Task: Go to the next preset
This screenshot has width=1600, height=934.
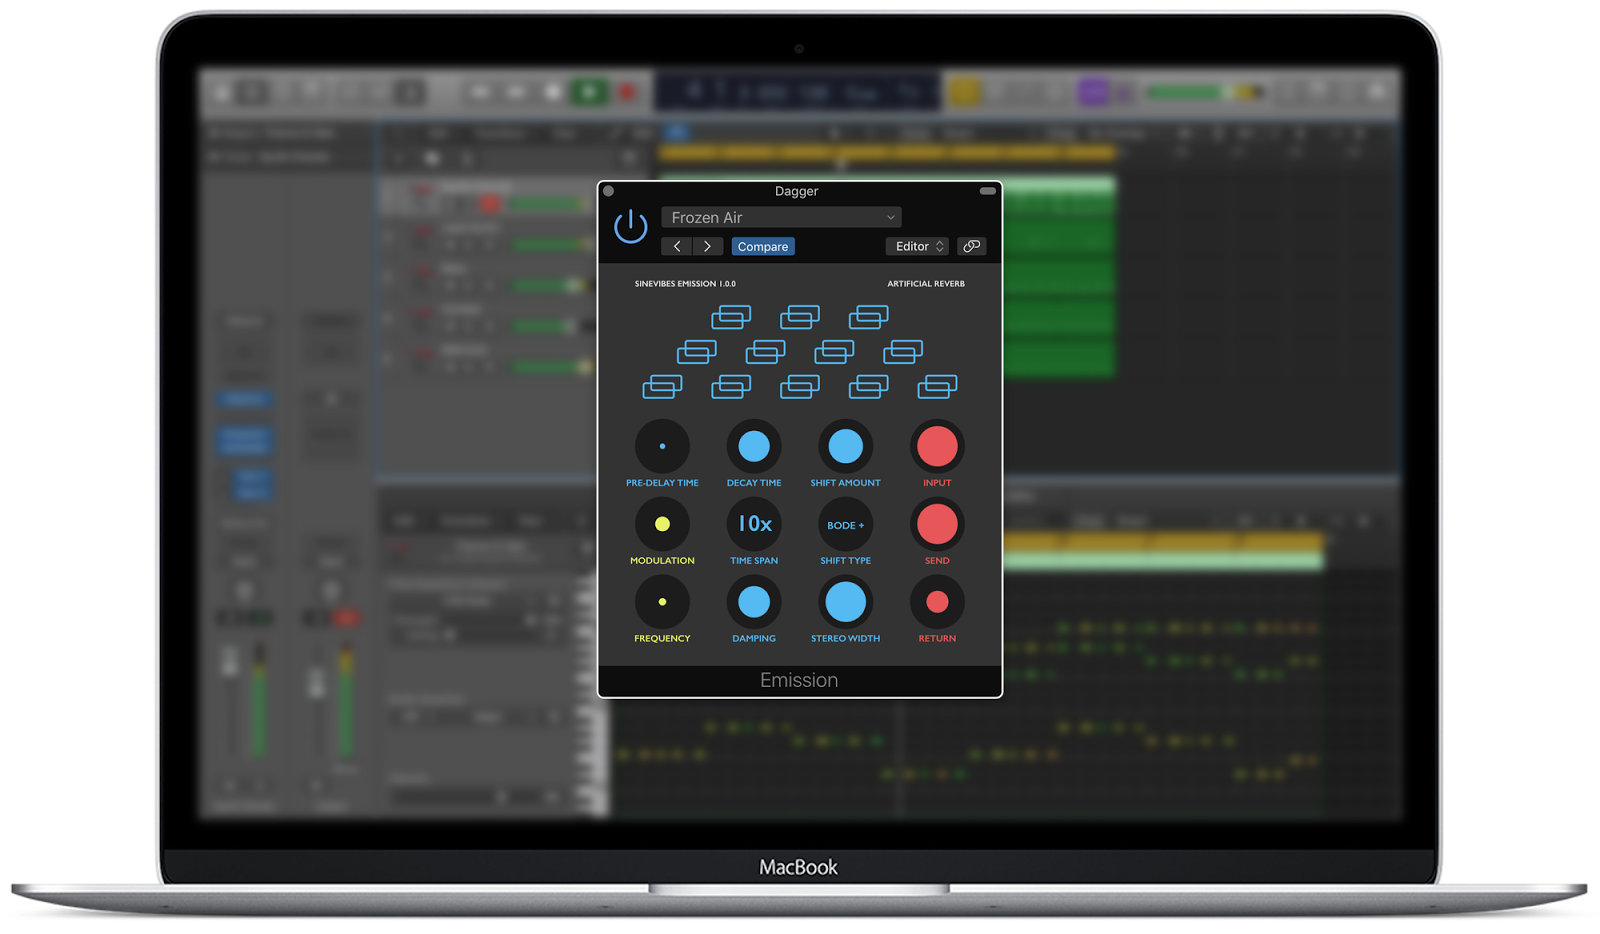Action: (x=708, y=246)
